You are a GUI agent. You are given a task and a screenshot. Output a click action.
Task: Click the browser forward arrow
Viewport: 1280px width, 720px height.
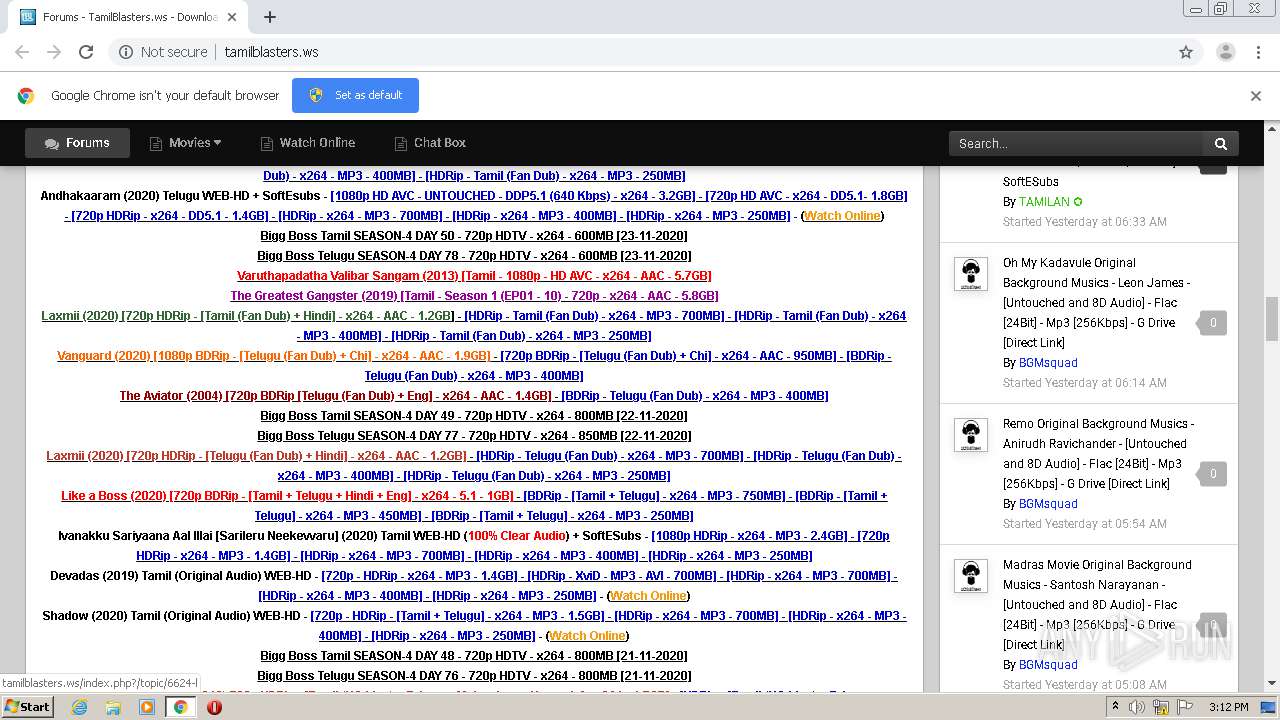(x=54, y=52)
